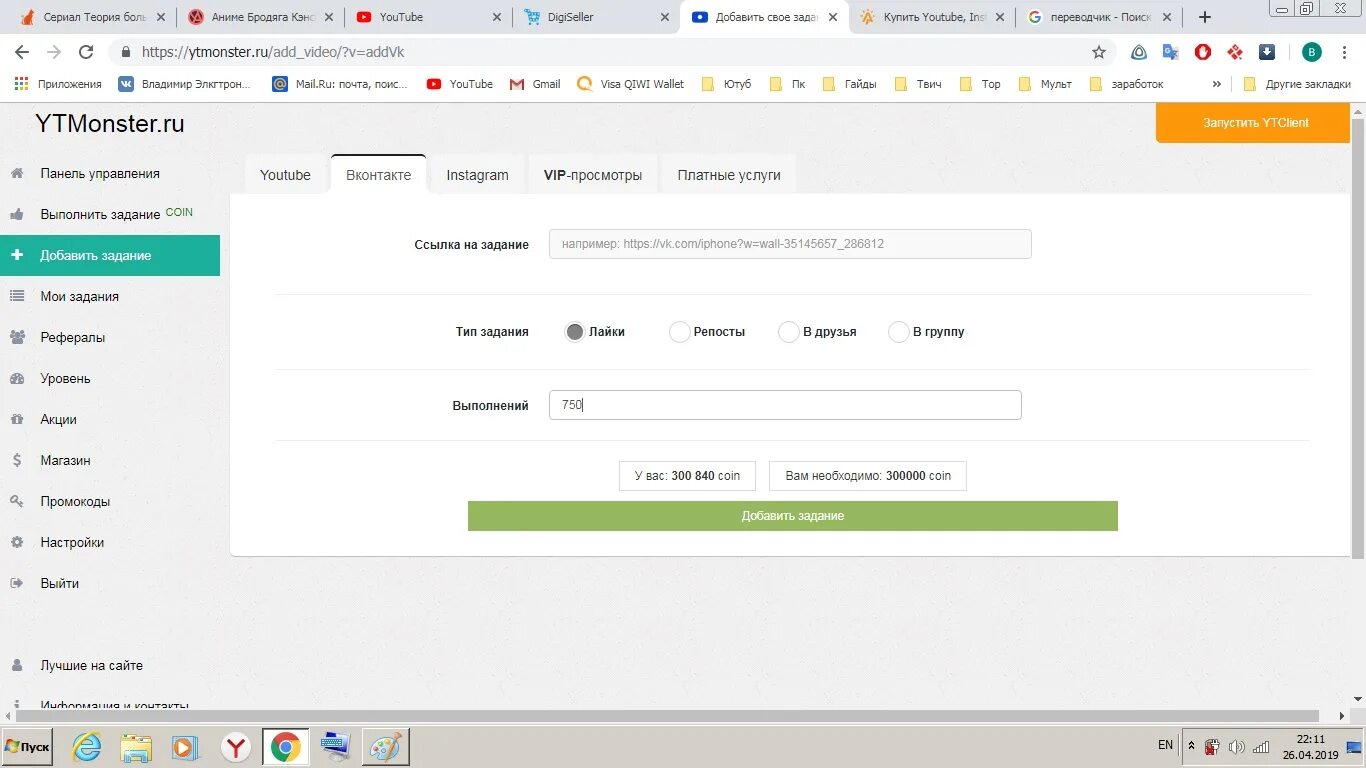This screenshot has width=1366, height=768.
Task: Click the gauge icon beside Уровень
Action: [x=17, y=378]
